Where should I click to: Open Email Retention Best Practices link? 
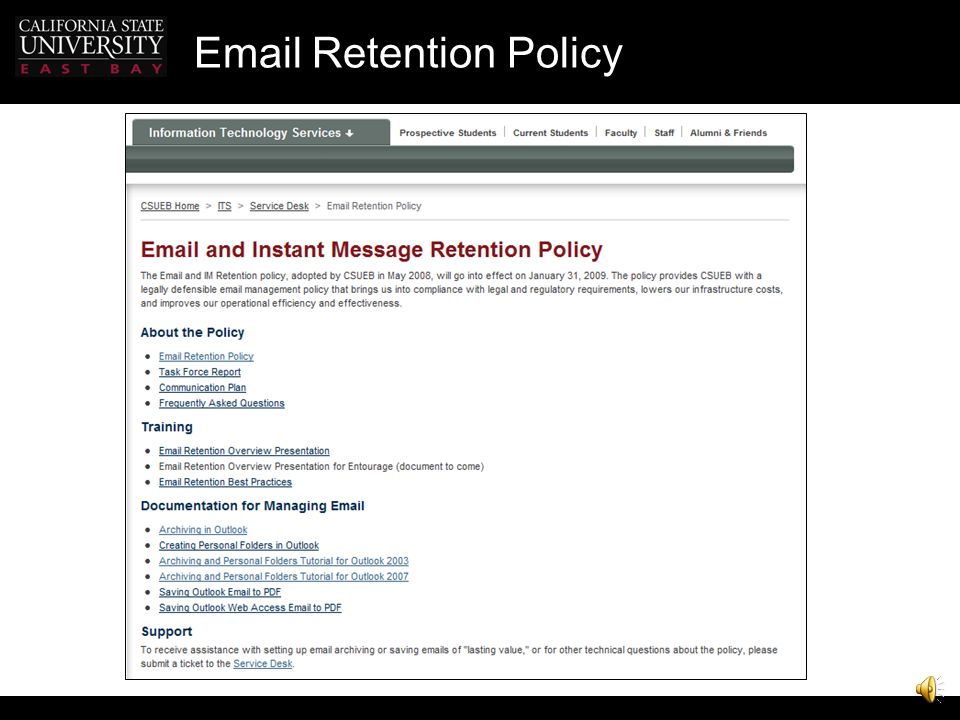point(225,482)
